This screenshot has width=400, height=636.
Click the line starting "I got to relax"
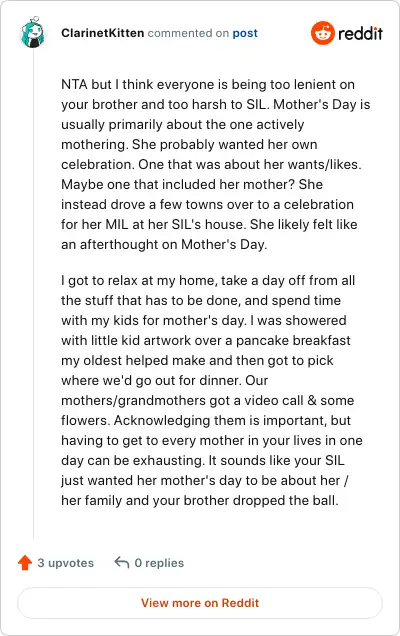(208, 280)
